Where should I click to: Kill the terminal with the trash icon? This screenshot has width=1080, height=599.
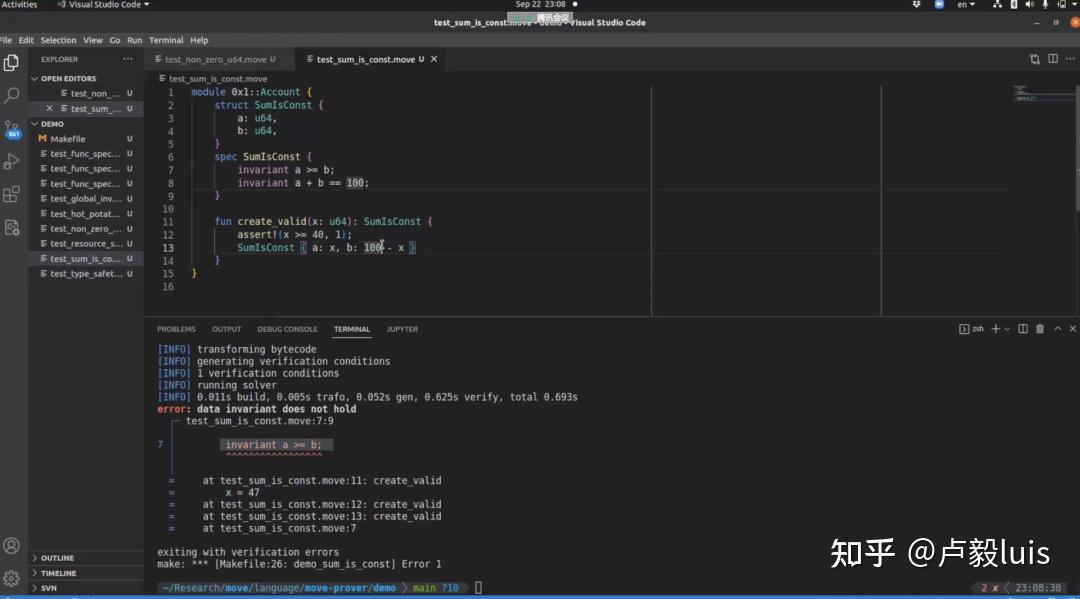(x=1040, y=329)
